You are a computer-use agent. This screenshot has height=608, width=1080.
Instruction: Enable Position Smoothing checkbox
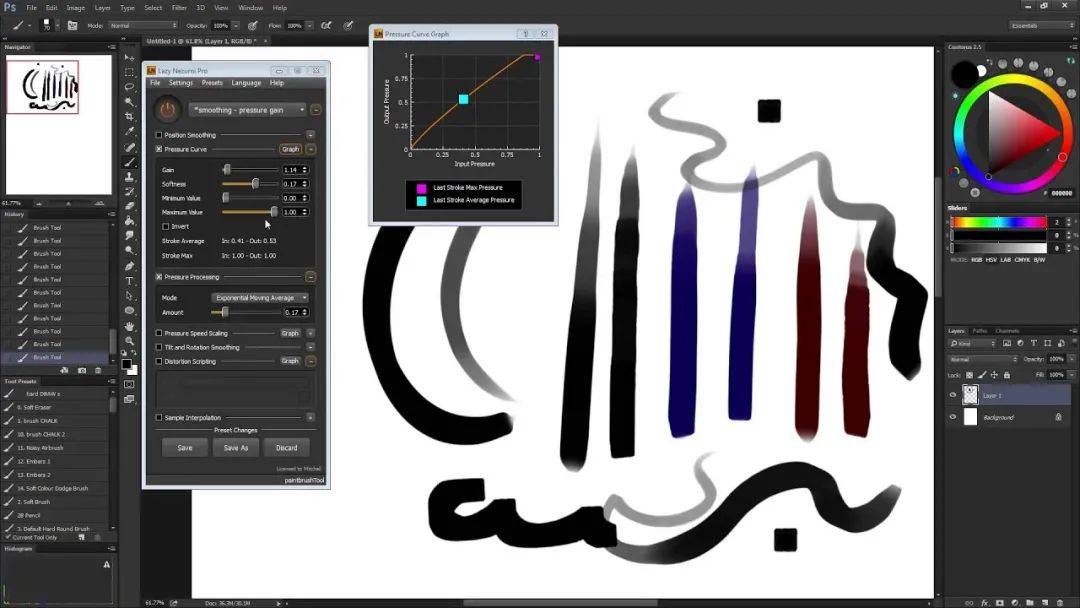click(159, 135)
